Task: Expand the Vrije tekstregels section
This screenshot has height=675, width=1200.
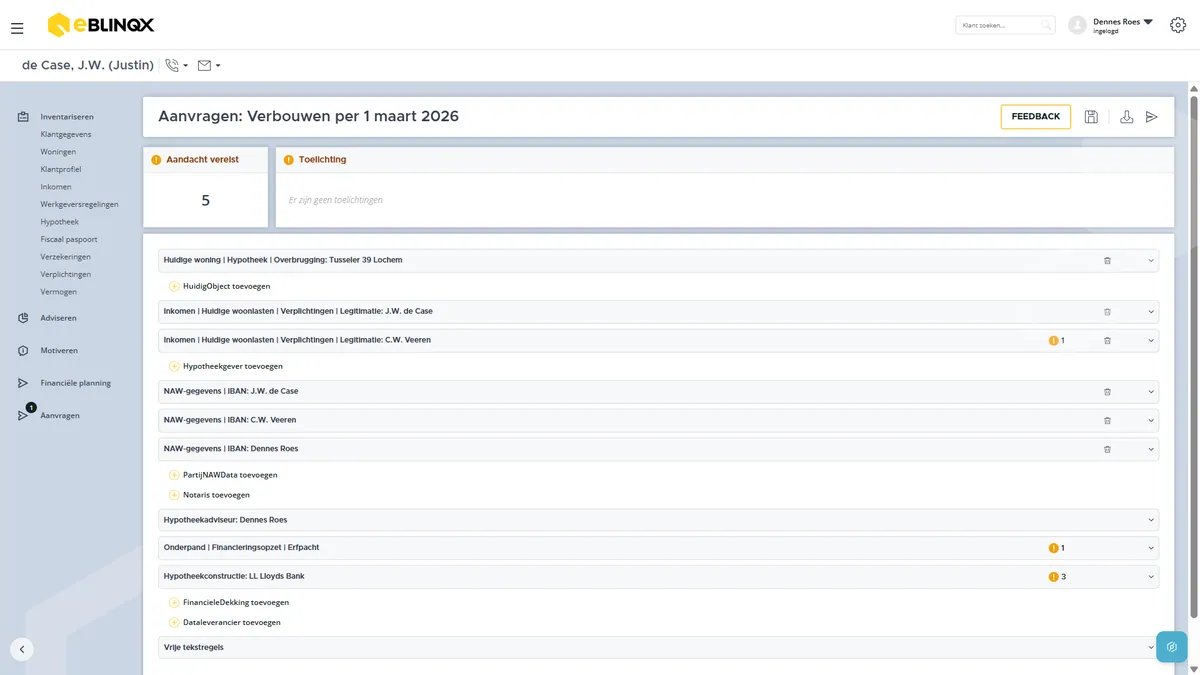Action: point(1151,648)
